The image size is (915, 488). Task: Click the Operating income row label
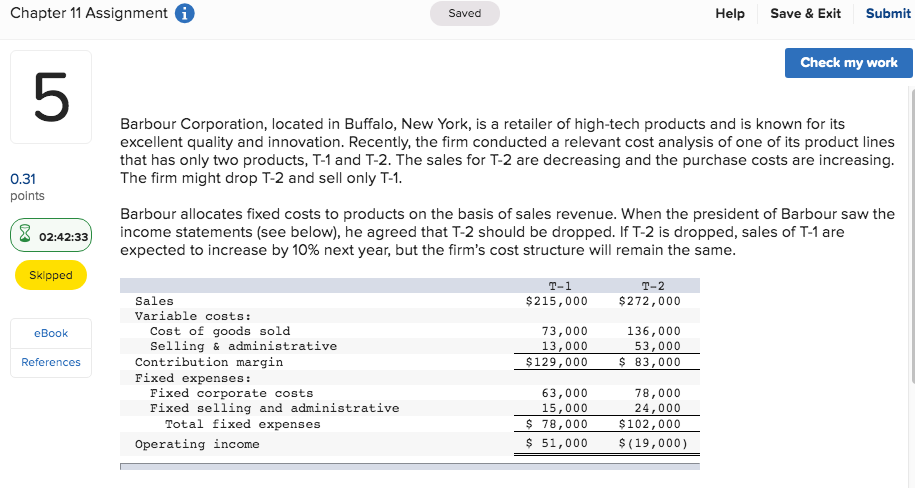197,444
